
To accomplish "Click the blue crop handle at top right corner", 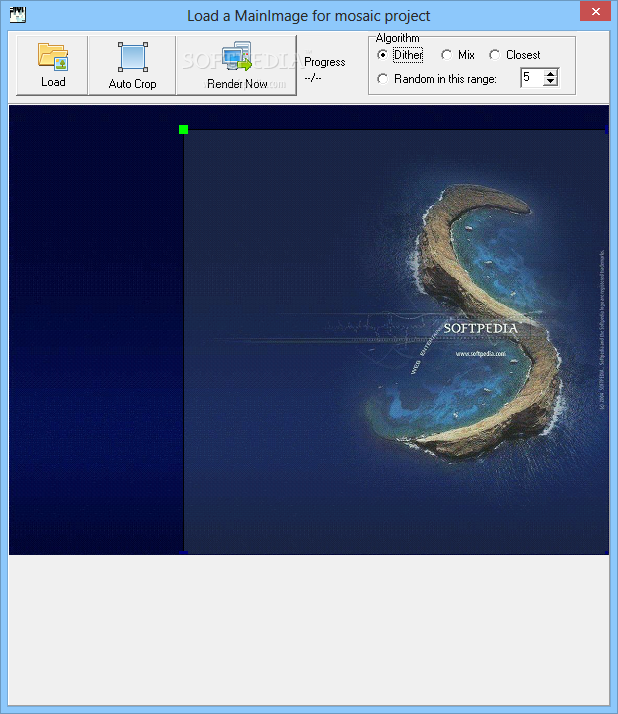I will (x=607, y=130).
